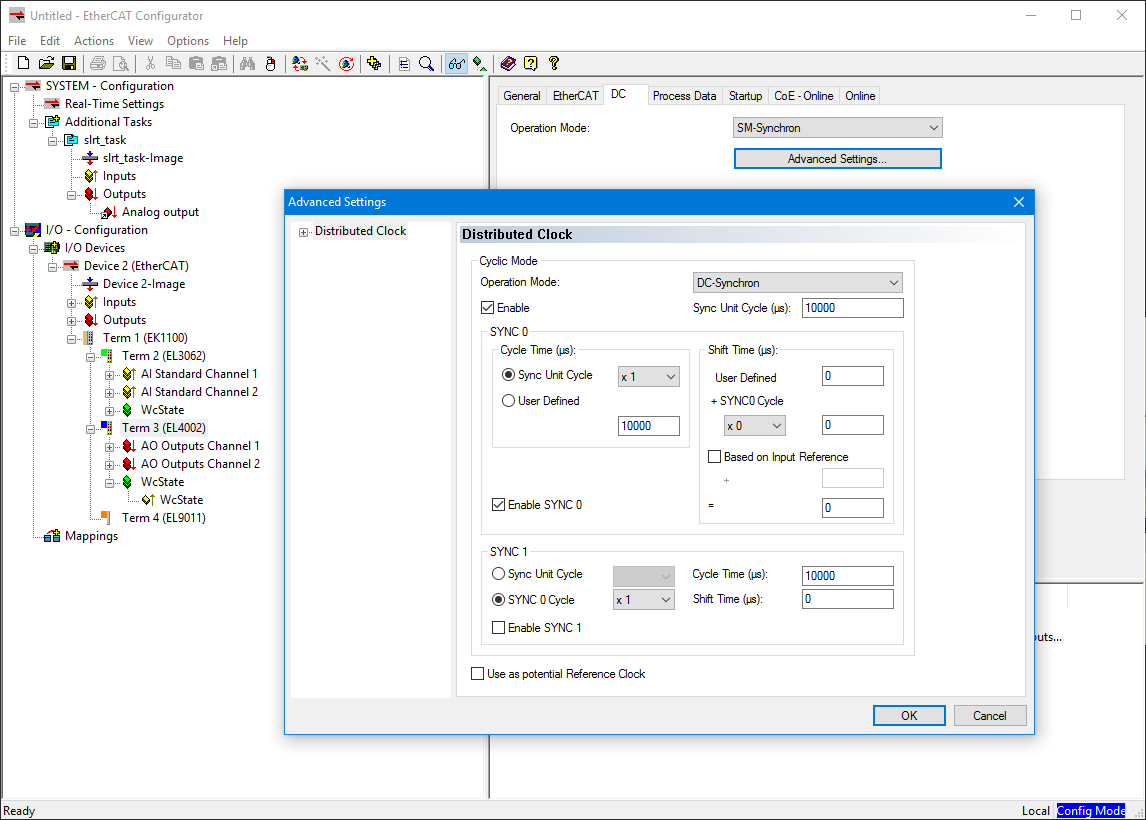Save configuration with the floppy disk icon
Image resolution: width=1146 pixels, height=820 pixels.
tap(69, 64)
